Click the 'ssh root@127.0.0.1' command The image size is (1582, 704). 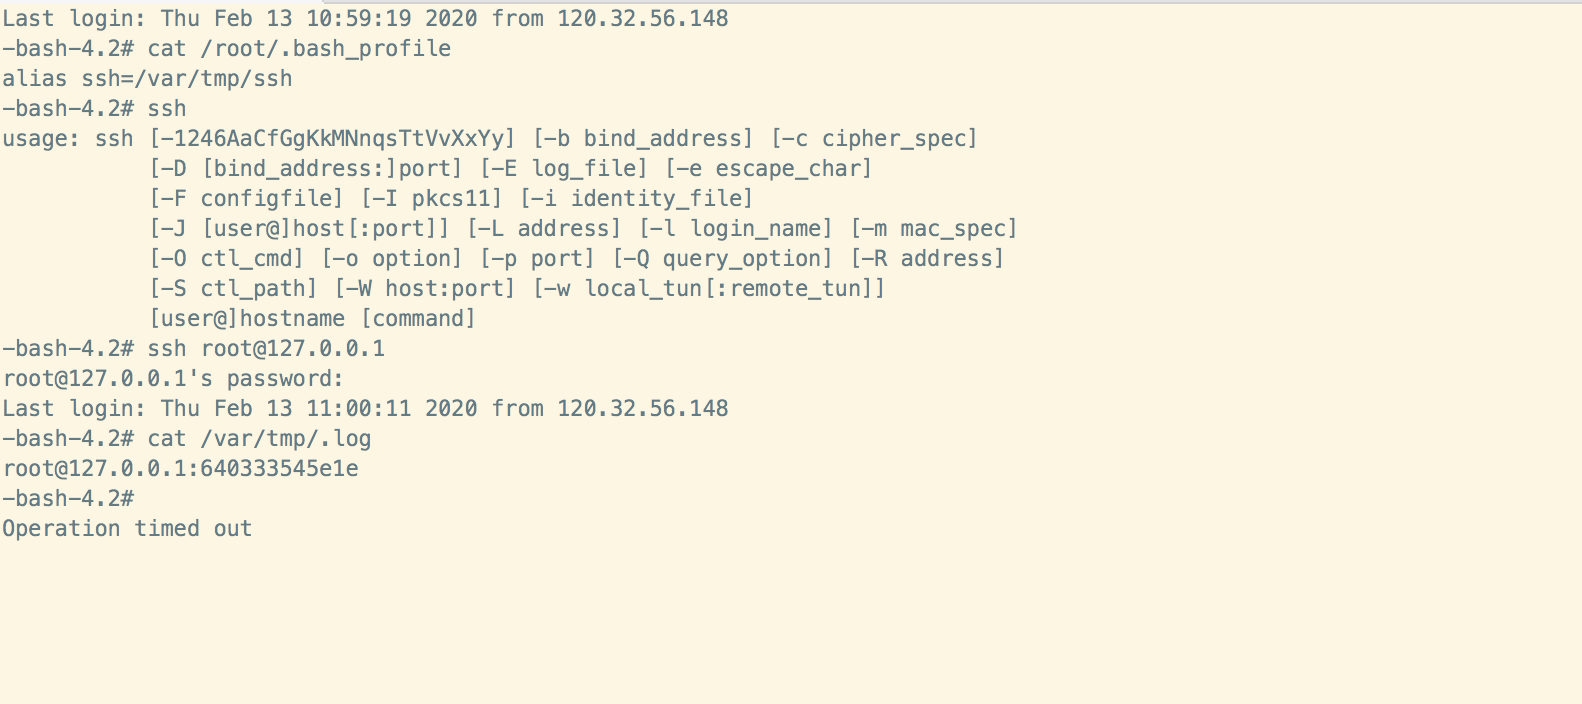tap(266, 349)
